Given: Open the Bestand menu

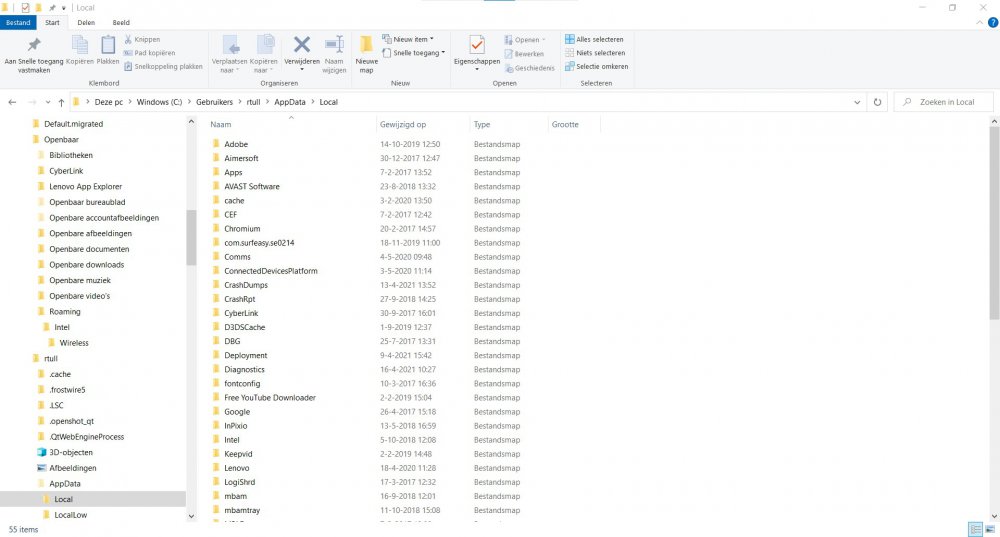Looking at the screenshot, I should (19, 21).
